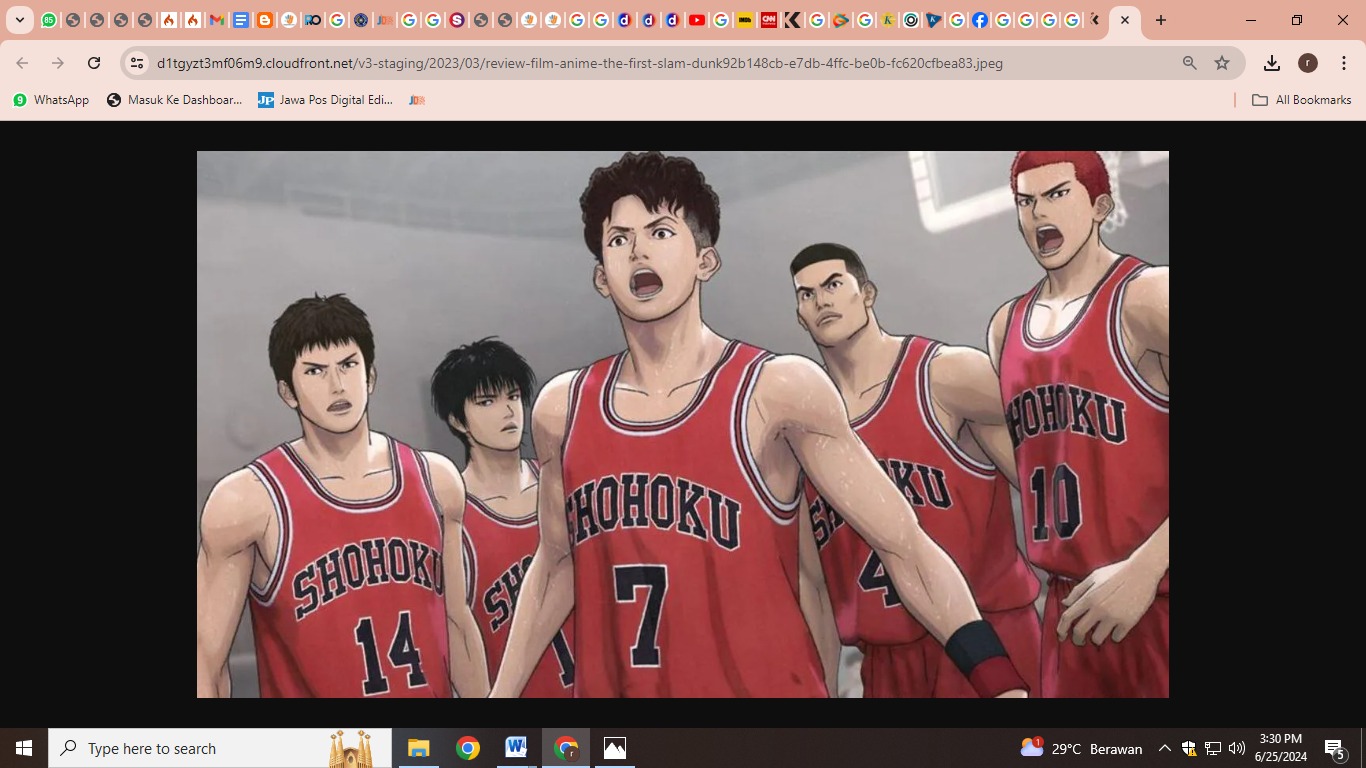Bookmark this page with the star icon

coord(1222,63)
